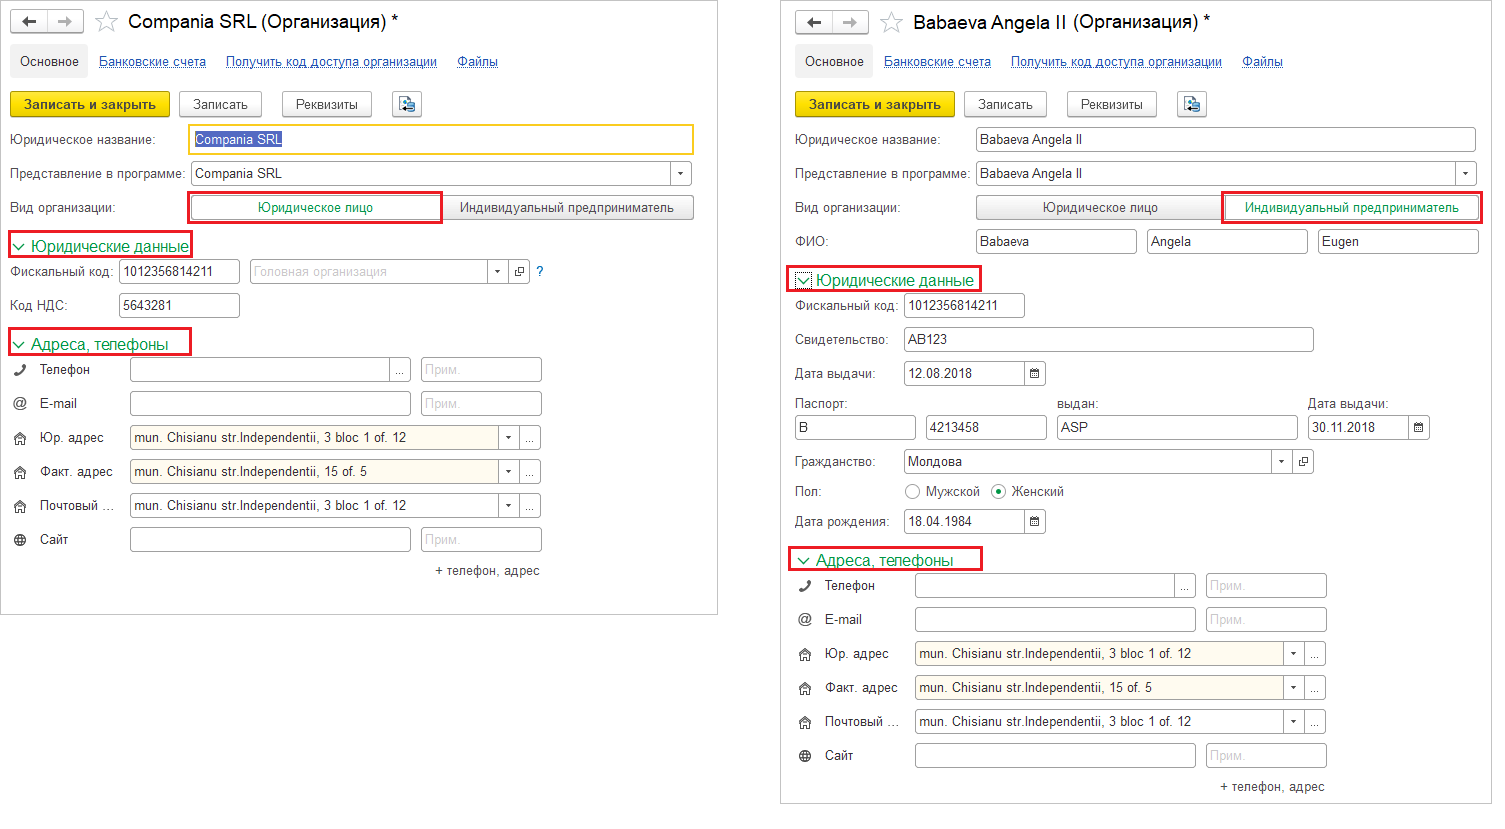Click ellipsis next to Телефон in Babaeva window
1505x829 pixels.
1185,586
